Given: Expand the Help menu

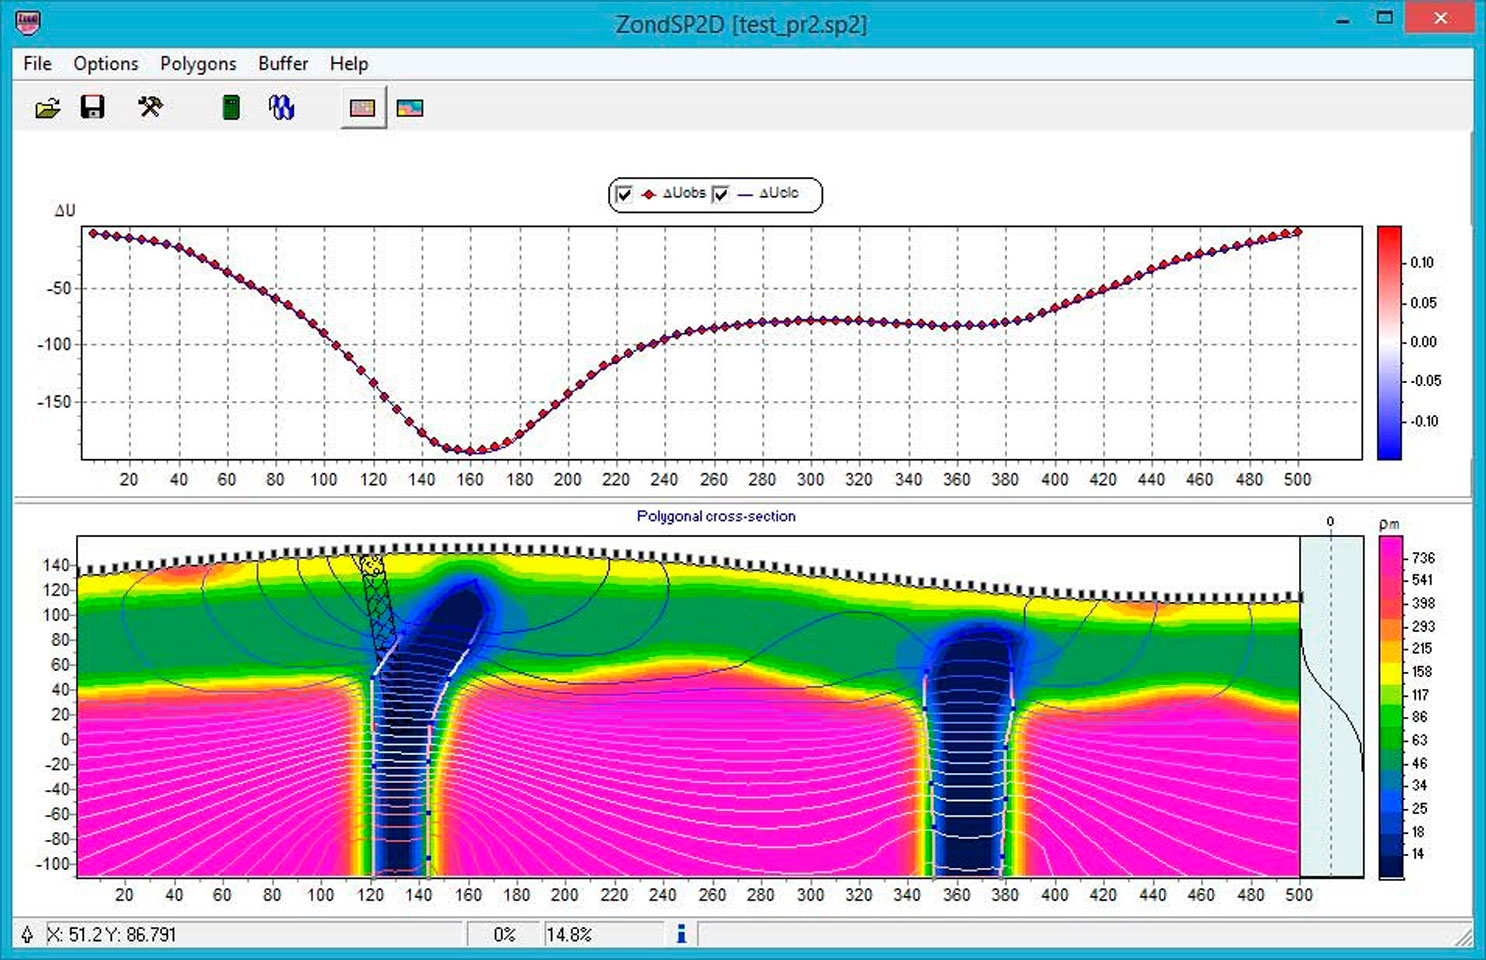Looking at the screenshot, I should pos(349,64).
